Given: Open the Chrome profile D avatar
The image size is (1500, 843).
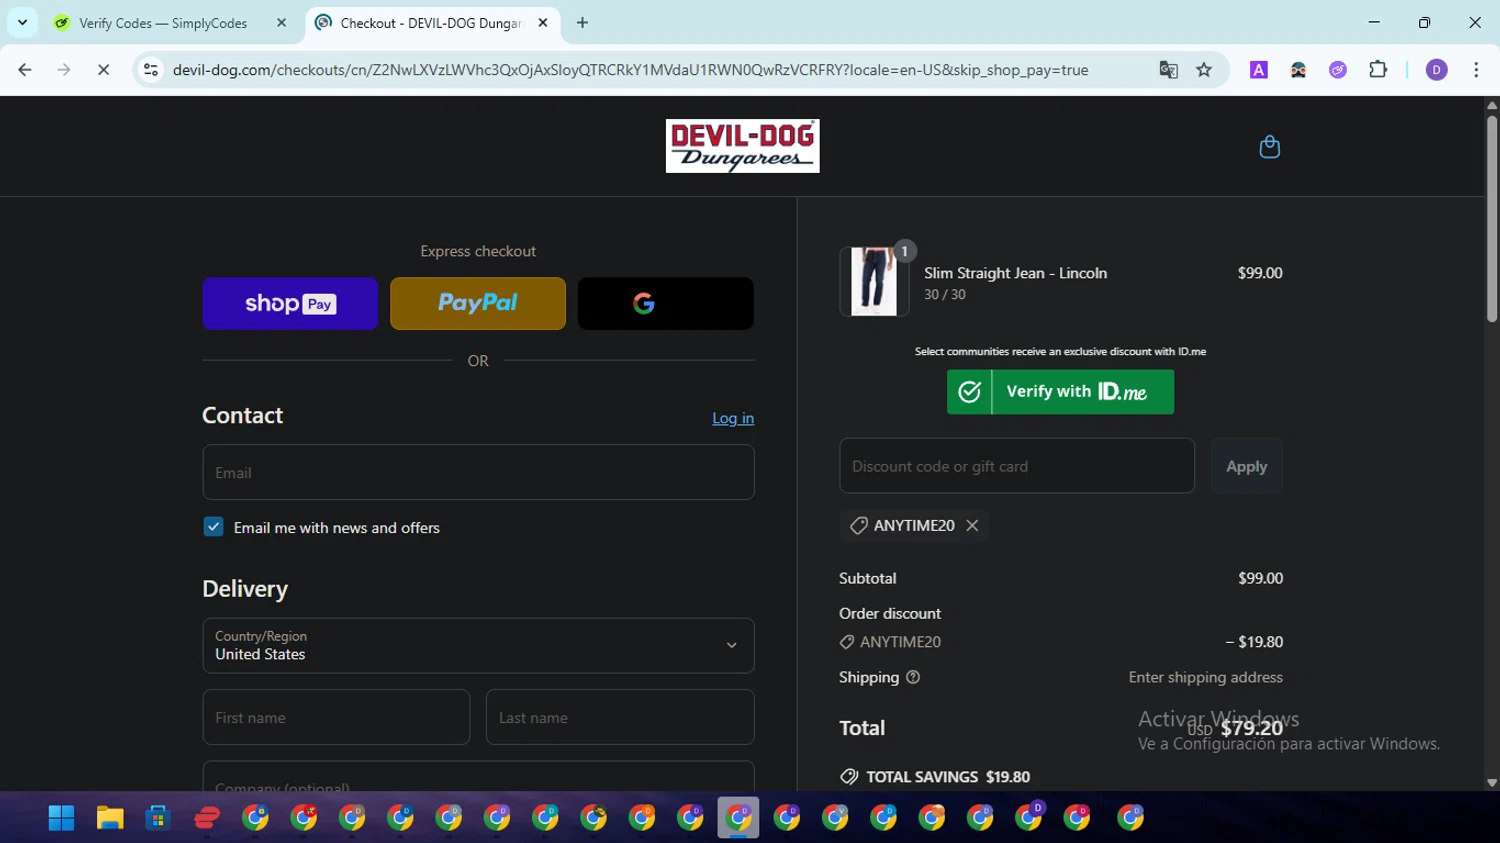Looking at the screenshot, I should pyautogui.click(x=1436, y=70).
